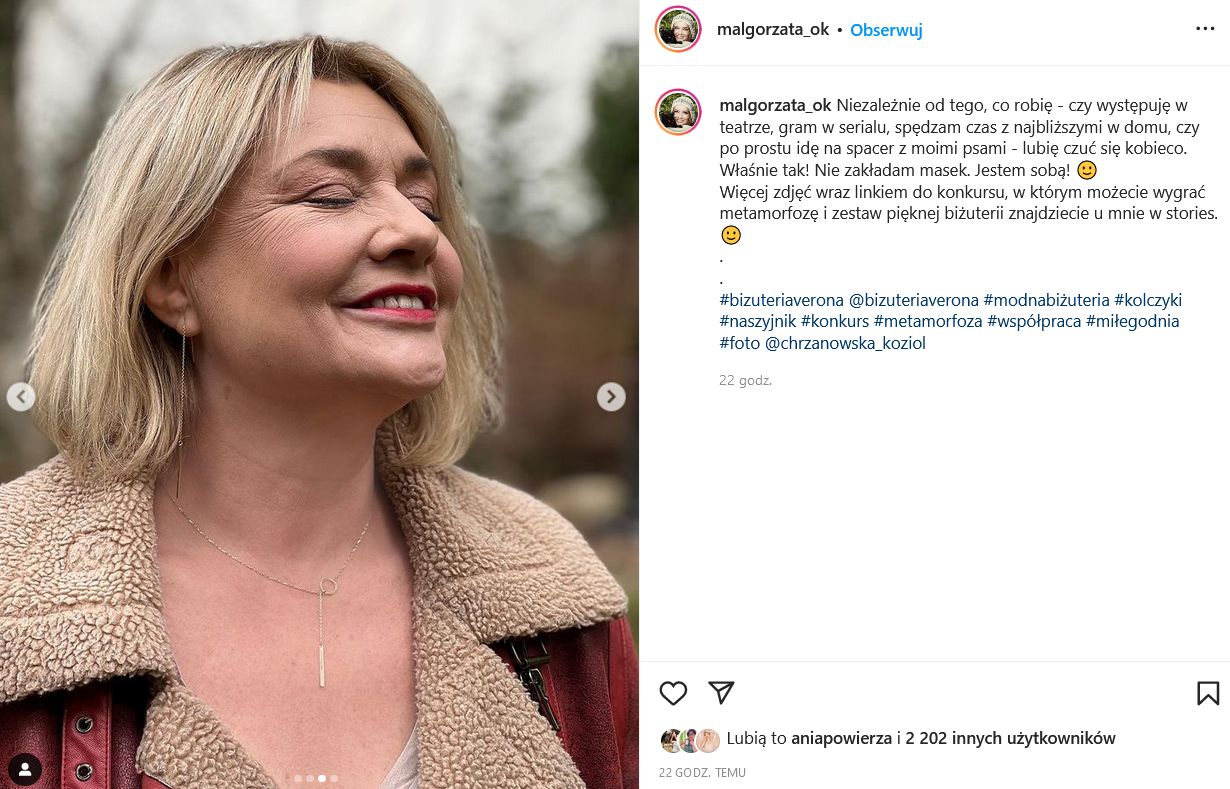Screen dimensions: 1230x789
Task: Like the post with the heart icon
Action: 673,693
